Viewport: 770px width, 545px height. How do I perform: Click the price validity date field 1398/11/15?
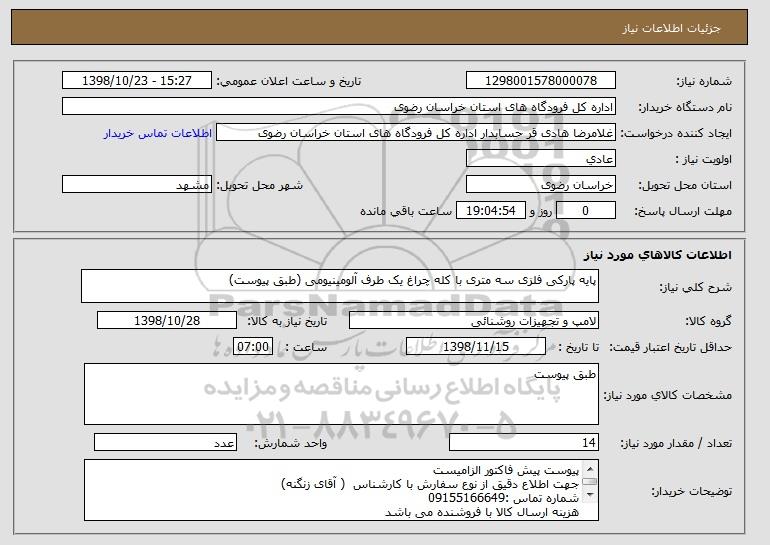tap(476, 347)
